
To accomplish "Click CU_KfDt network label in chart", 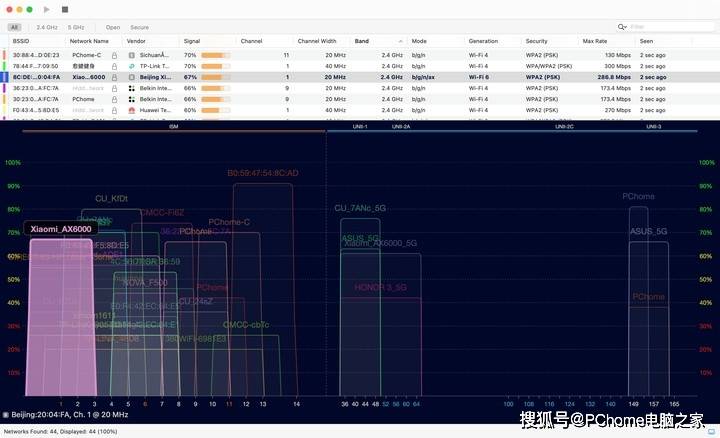I will coord(111,198).
